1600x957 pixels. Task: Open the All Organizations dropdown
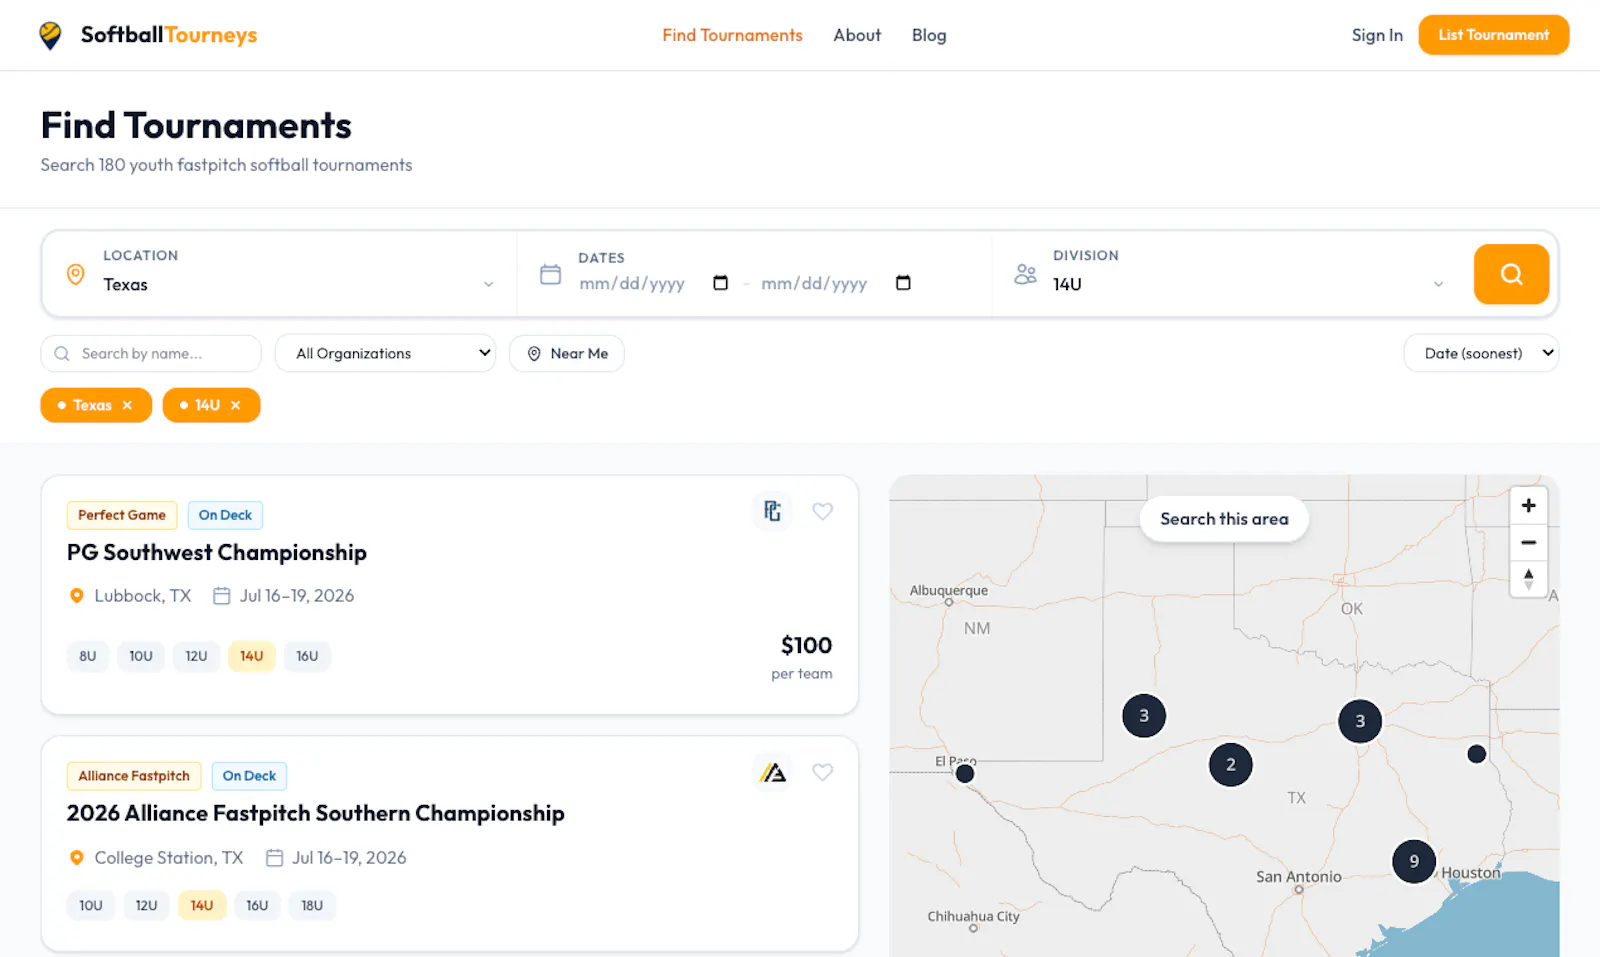tap(385, 353)
